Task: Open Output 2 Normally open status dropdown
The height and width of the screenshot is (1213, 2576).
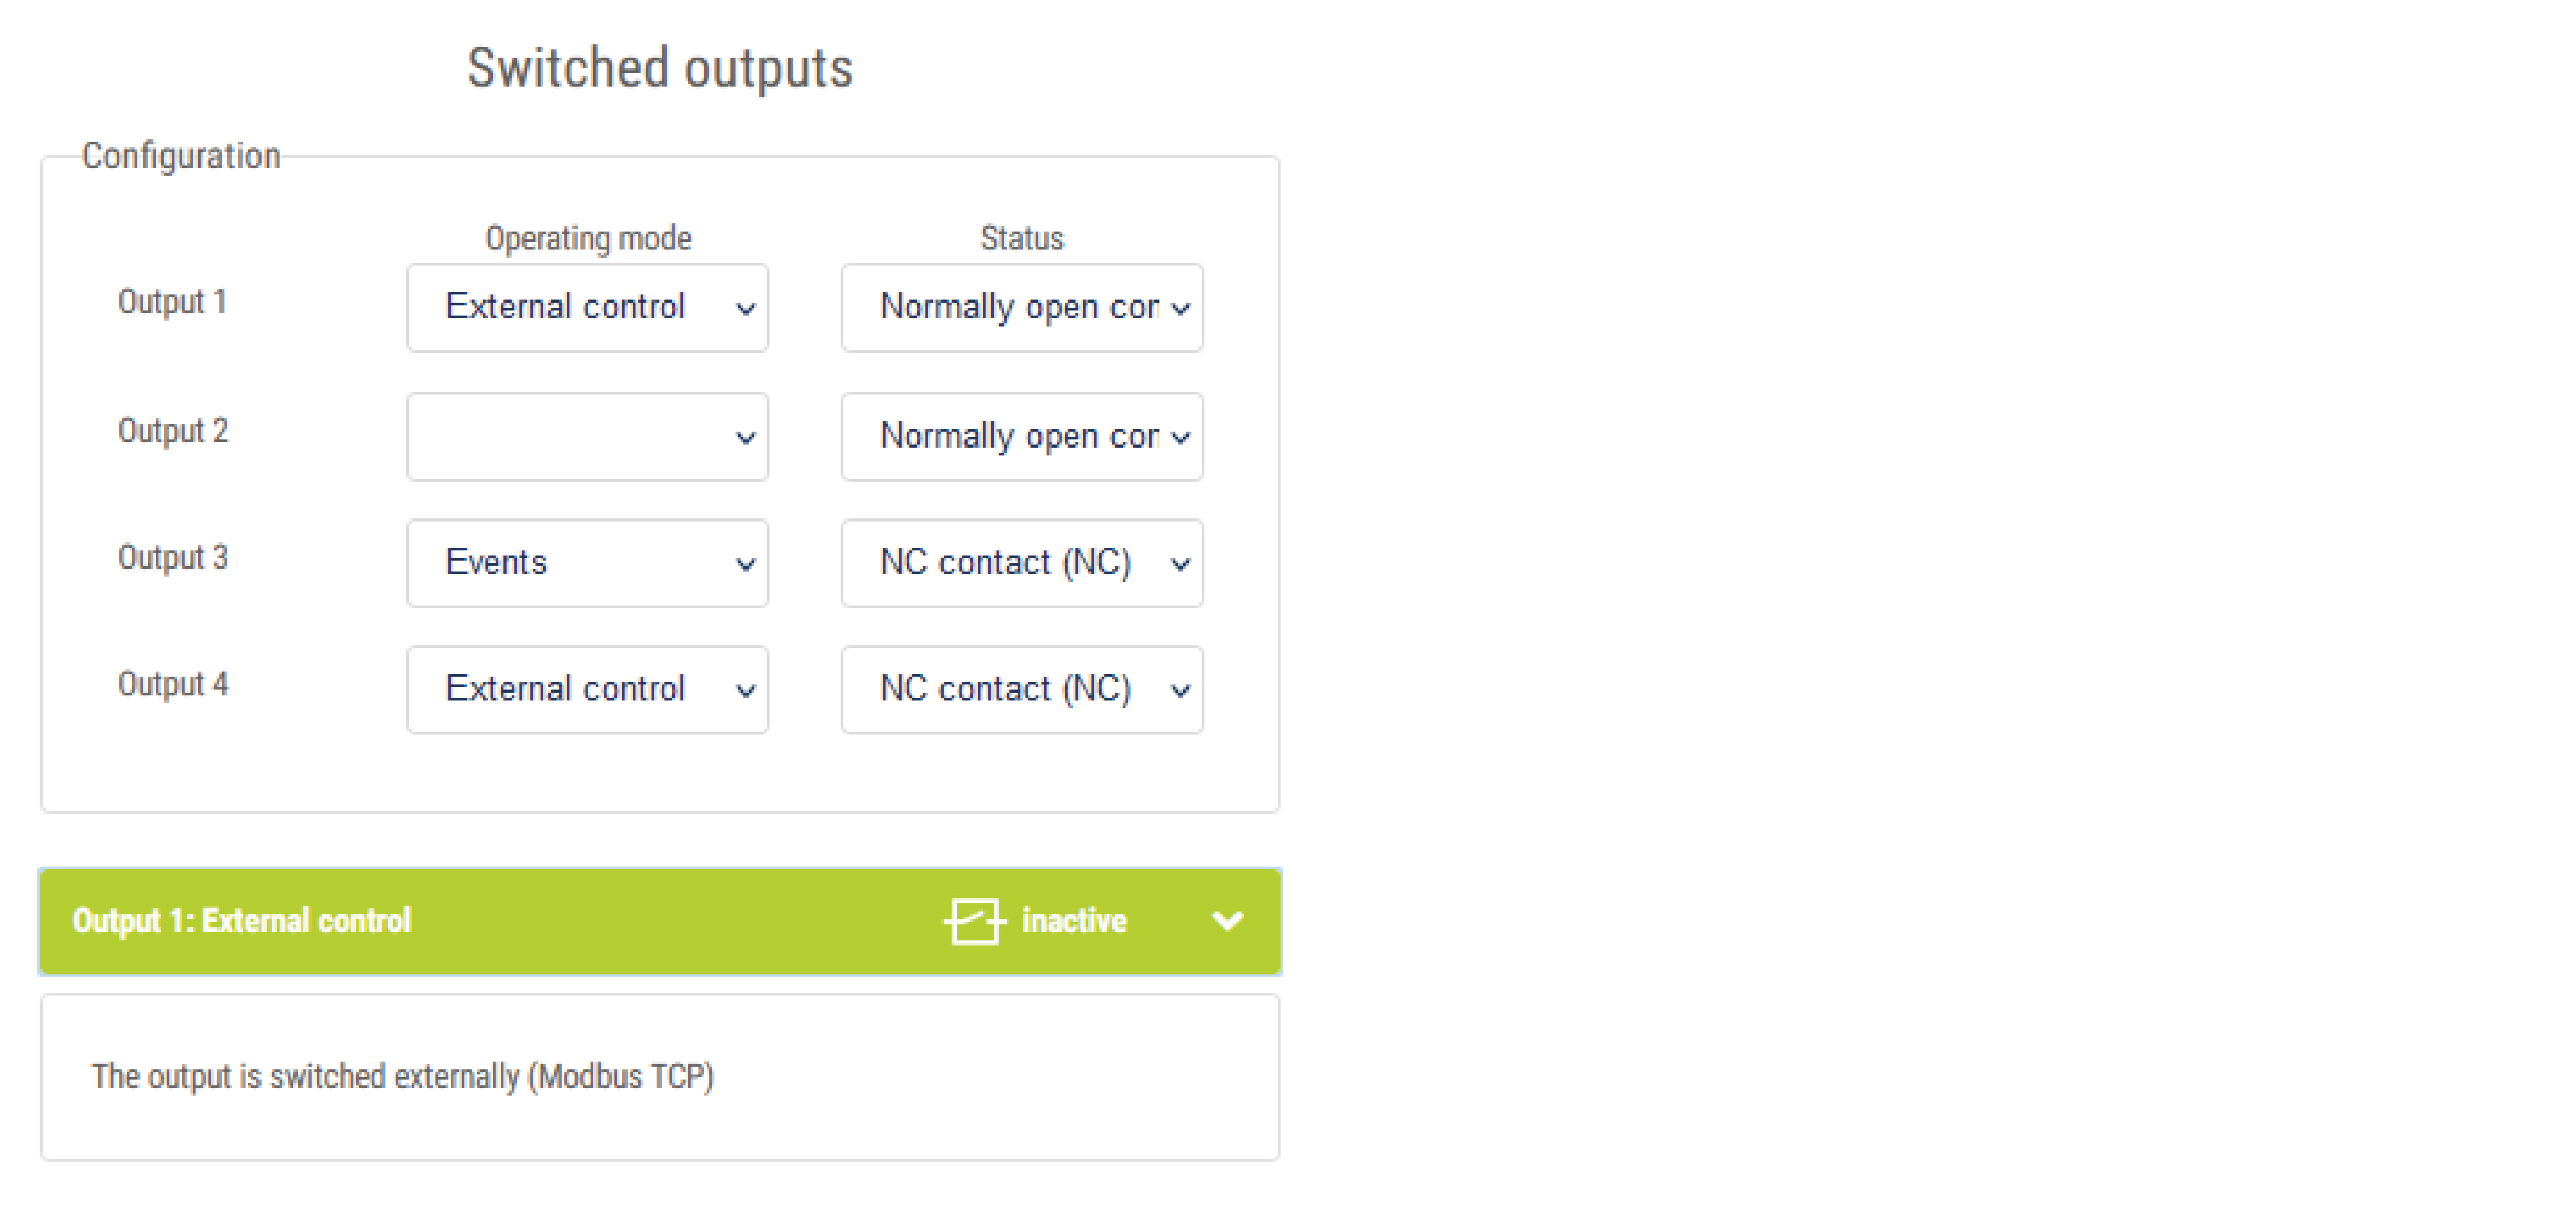Action: [1021, 437]
